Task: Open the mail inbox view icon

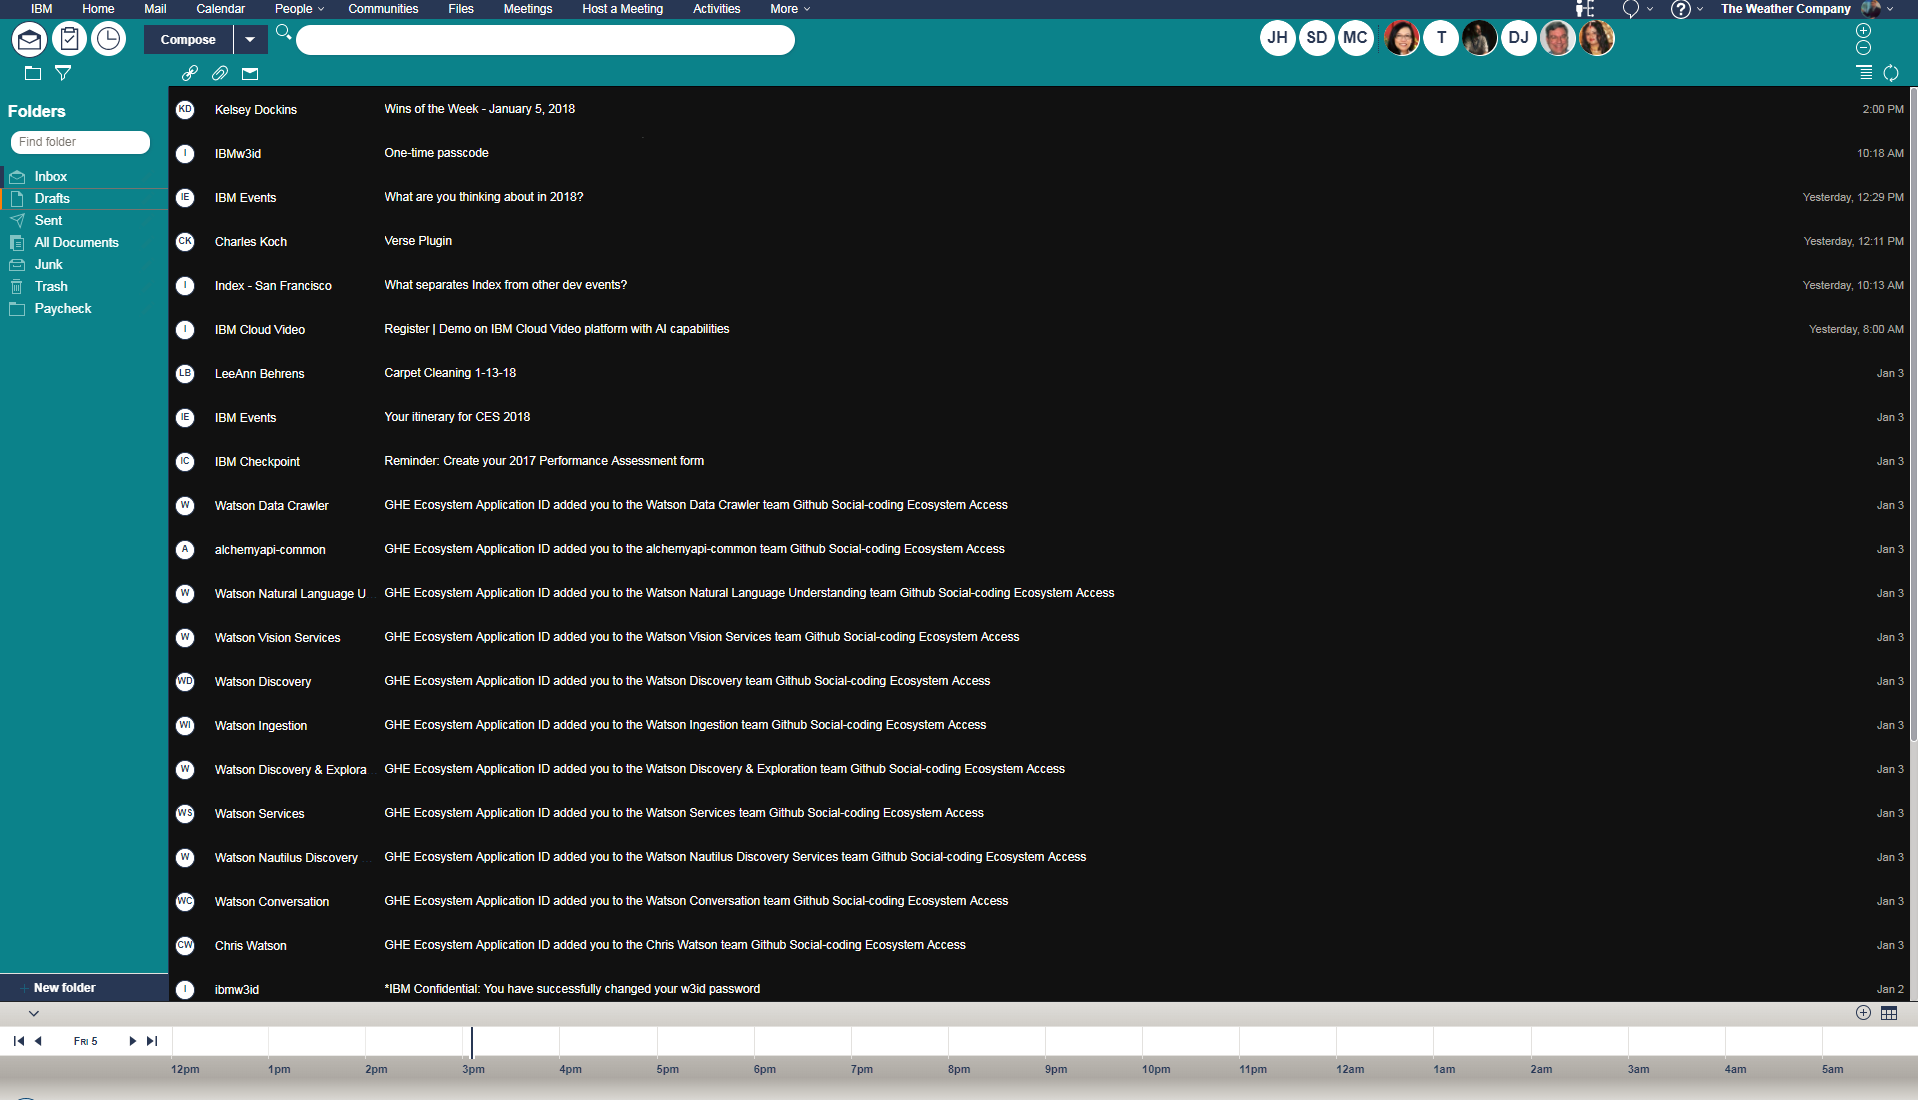Action: [29, 39]
